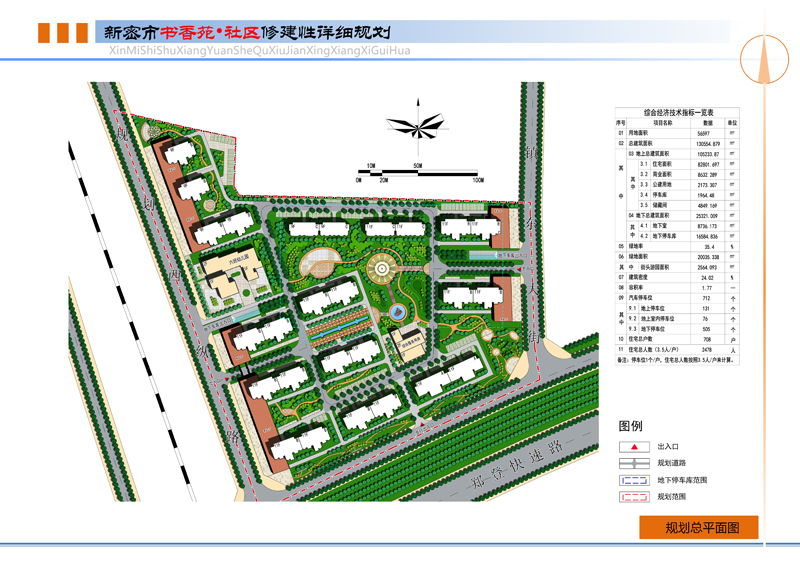Click the red triangle entrance legend symbol
Image resolution: width=800 pixels, height=566 pixels.
[x=633, y=447]
